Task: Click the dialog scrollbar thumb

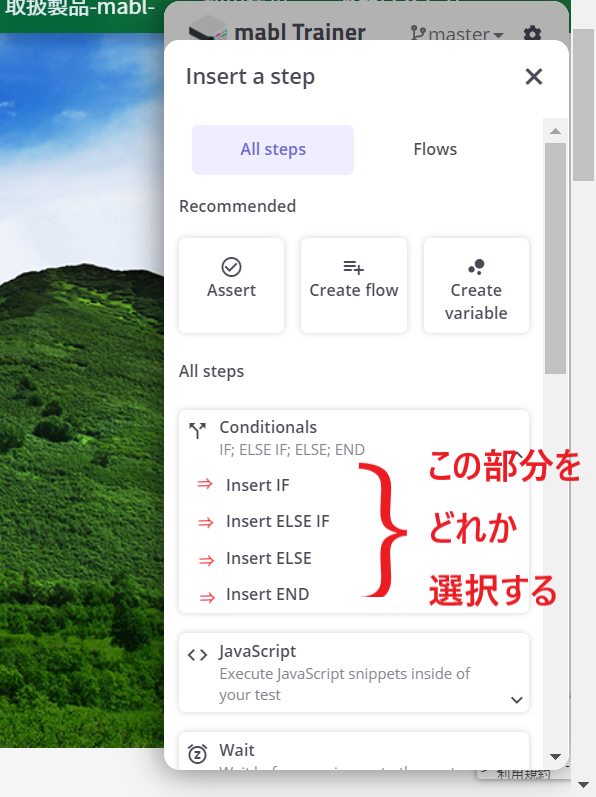Action: pos(555,258)
